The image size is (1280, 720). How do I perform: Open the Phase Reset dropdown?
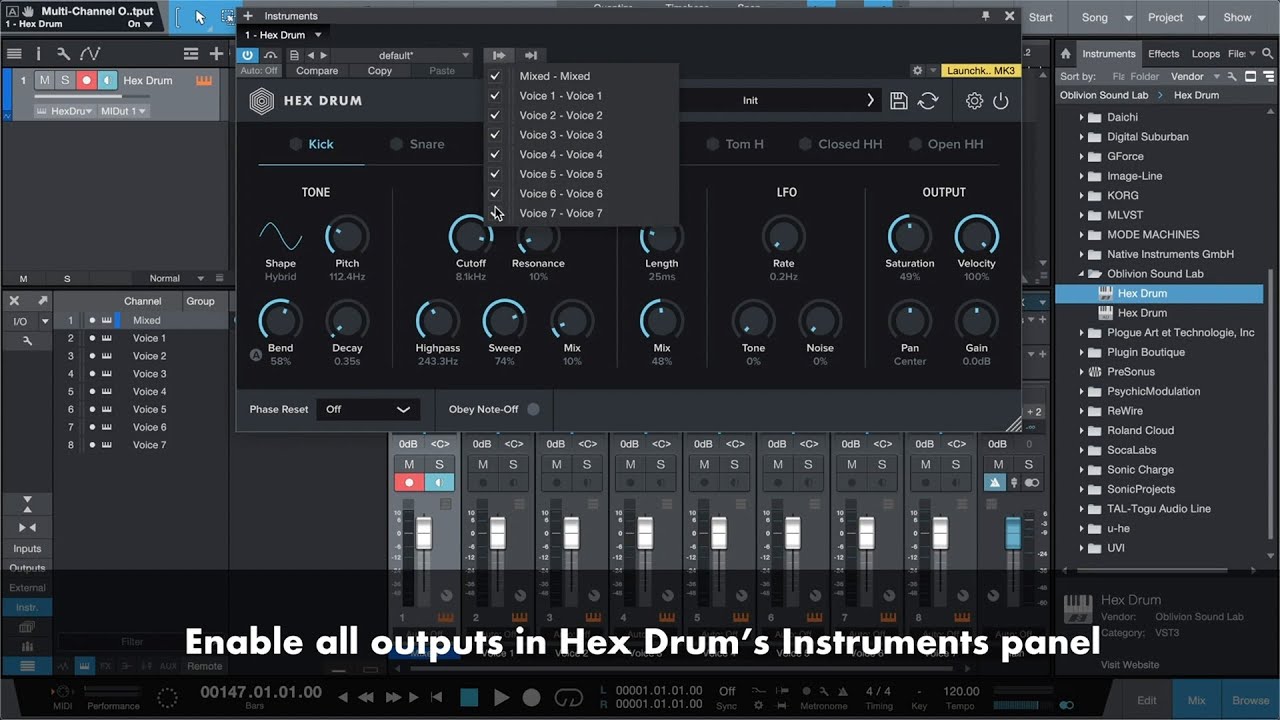(369, 409)
